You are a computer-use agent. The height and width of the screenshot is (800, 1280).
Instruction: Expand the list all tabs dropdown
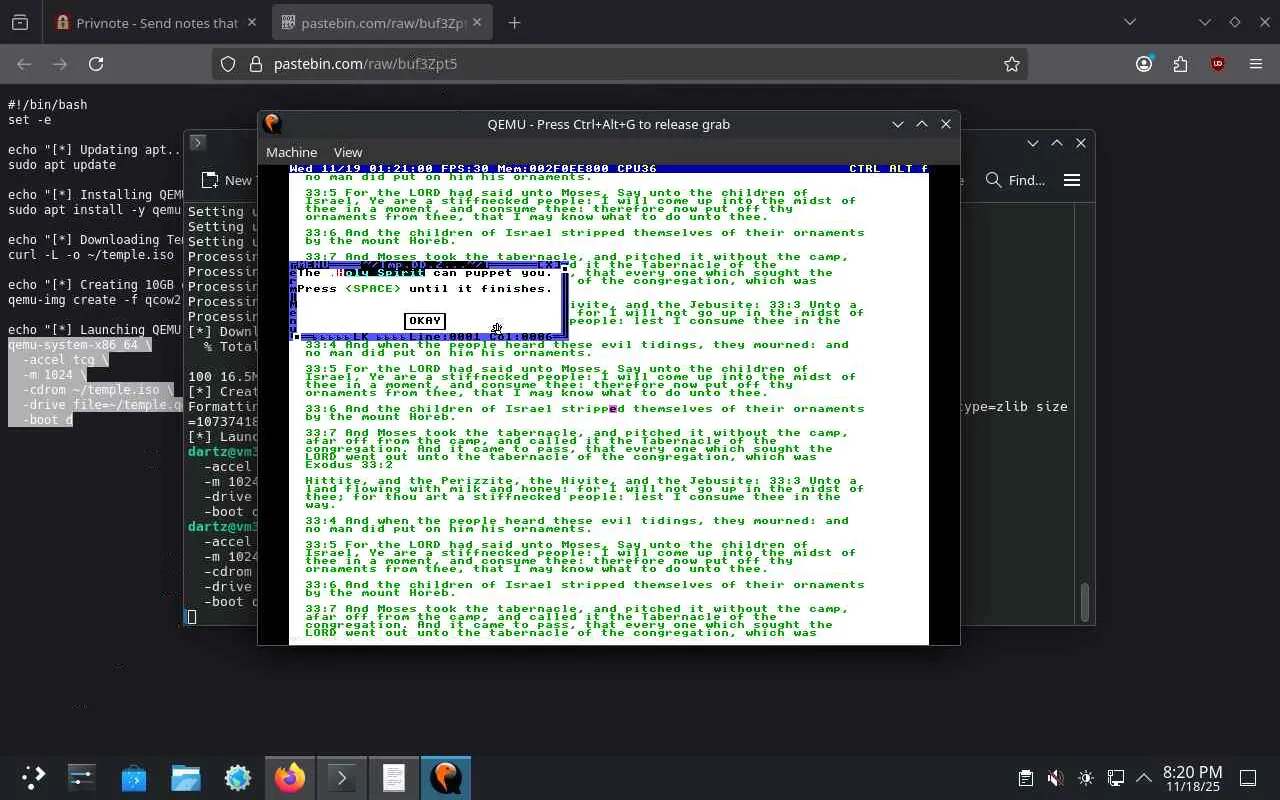[x=1130, y=22]
